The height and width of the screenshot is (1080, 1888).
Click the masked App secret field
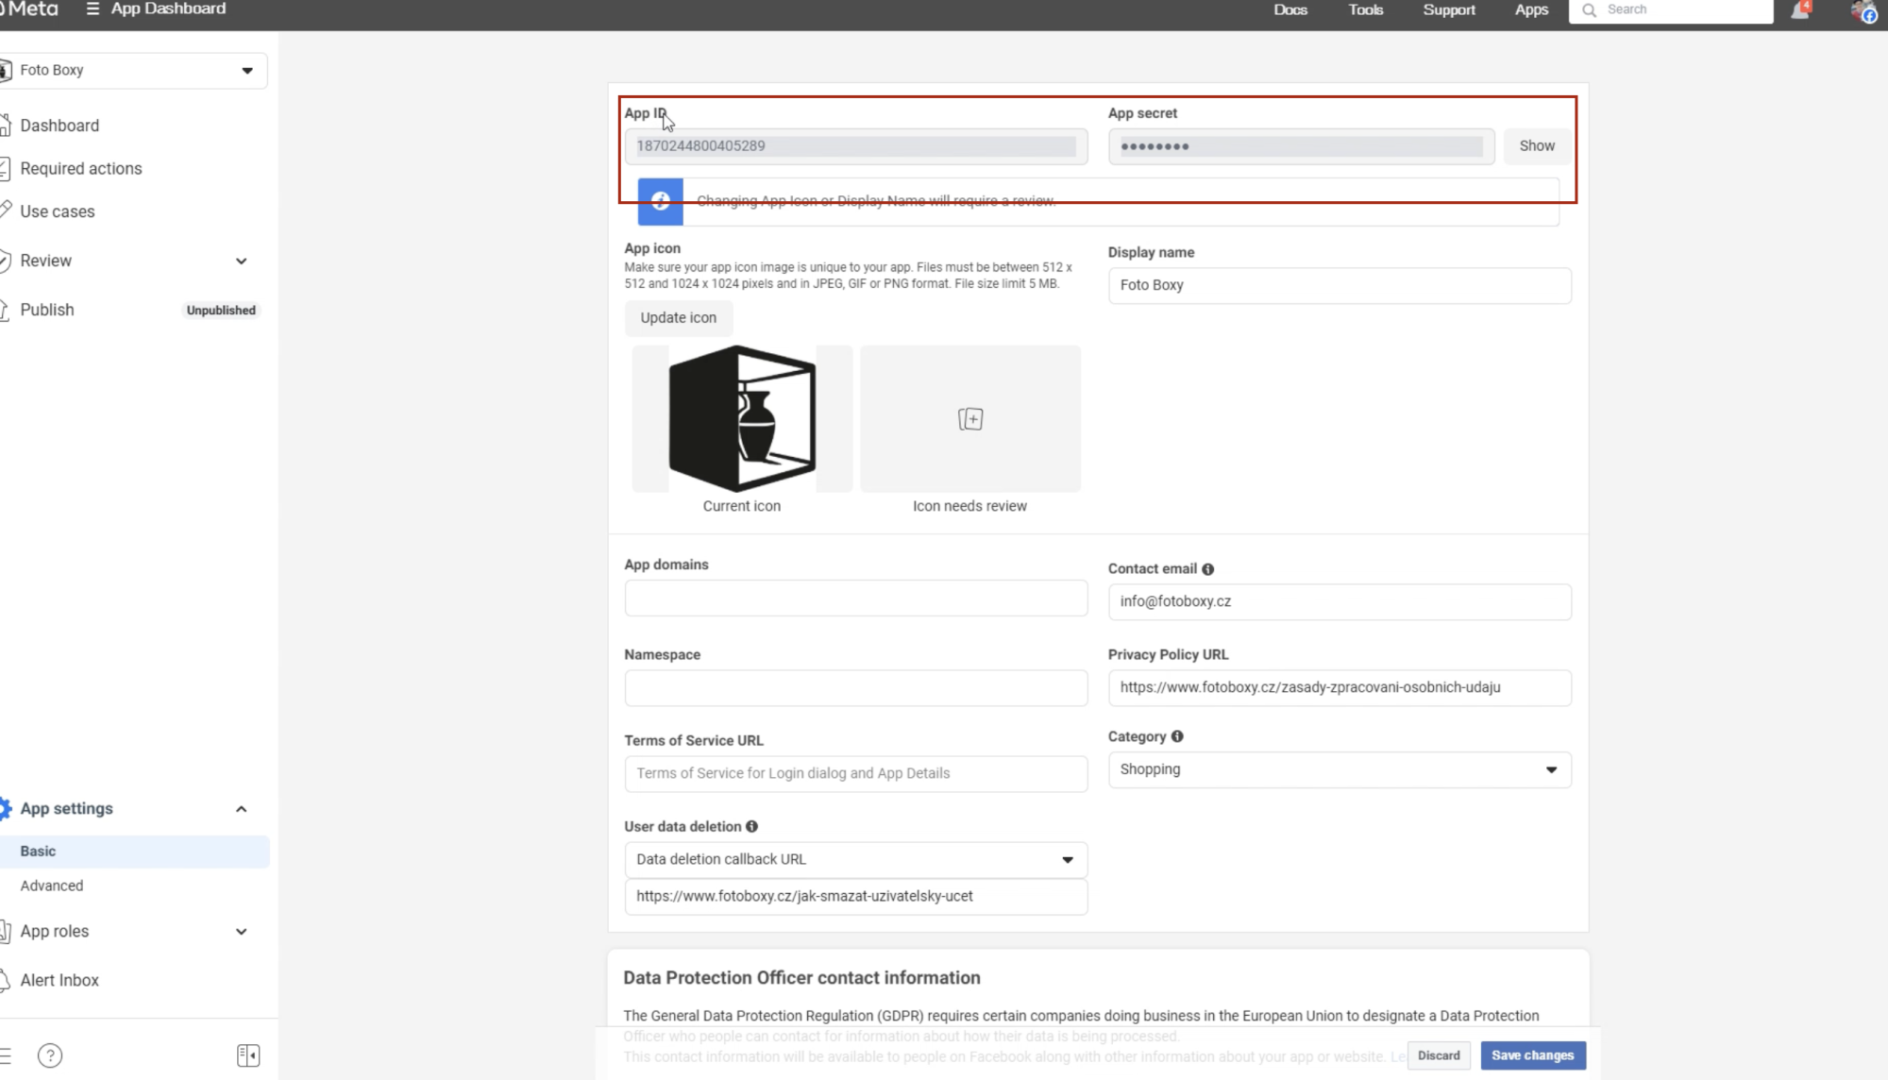coord(1301,147)
